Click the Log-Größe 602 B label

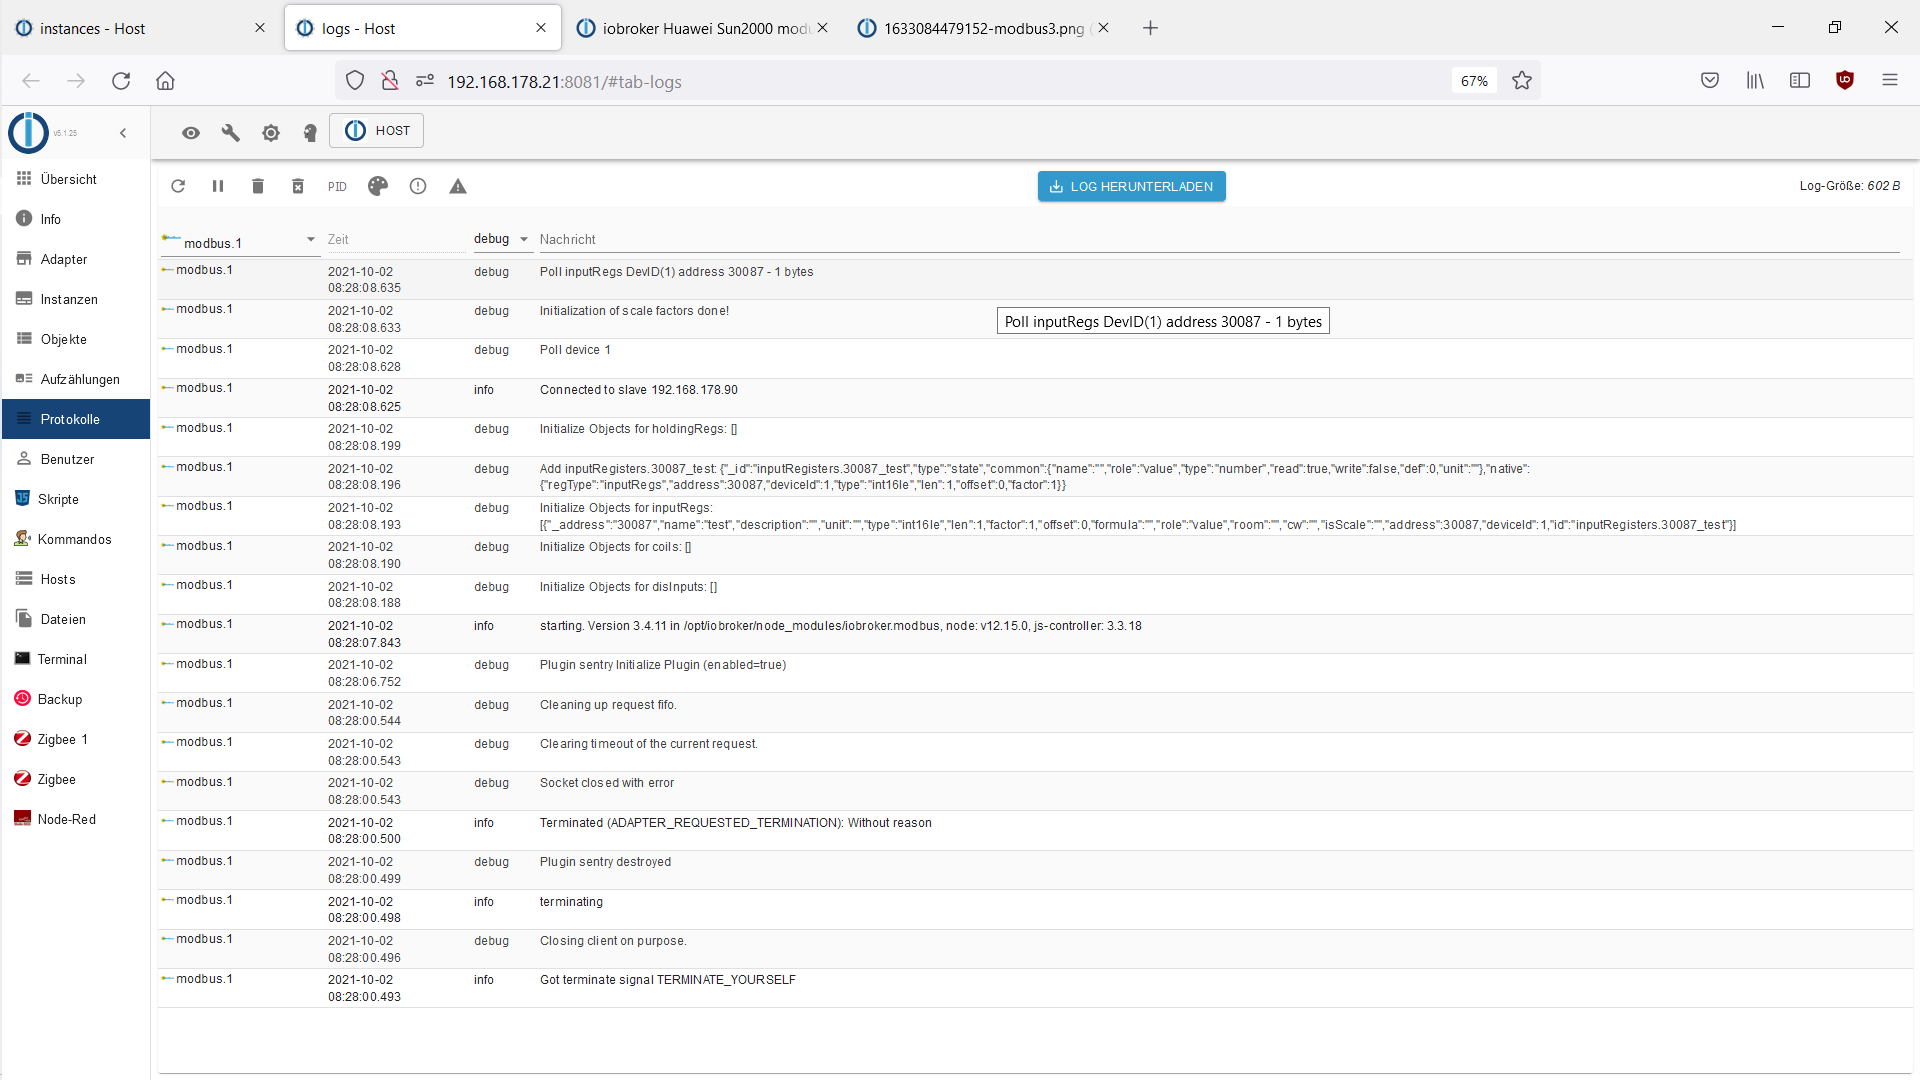[1850, 186]
